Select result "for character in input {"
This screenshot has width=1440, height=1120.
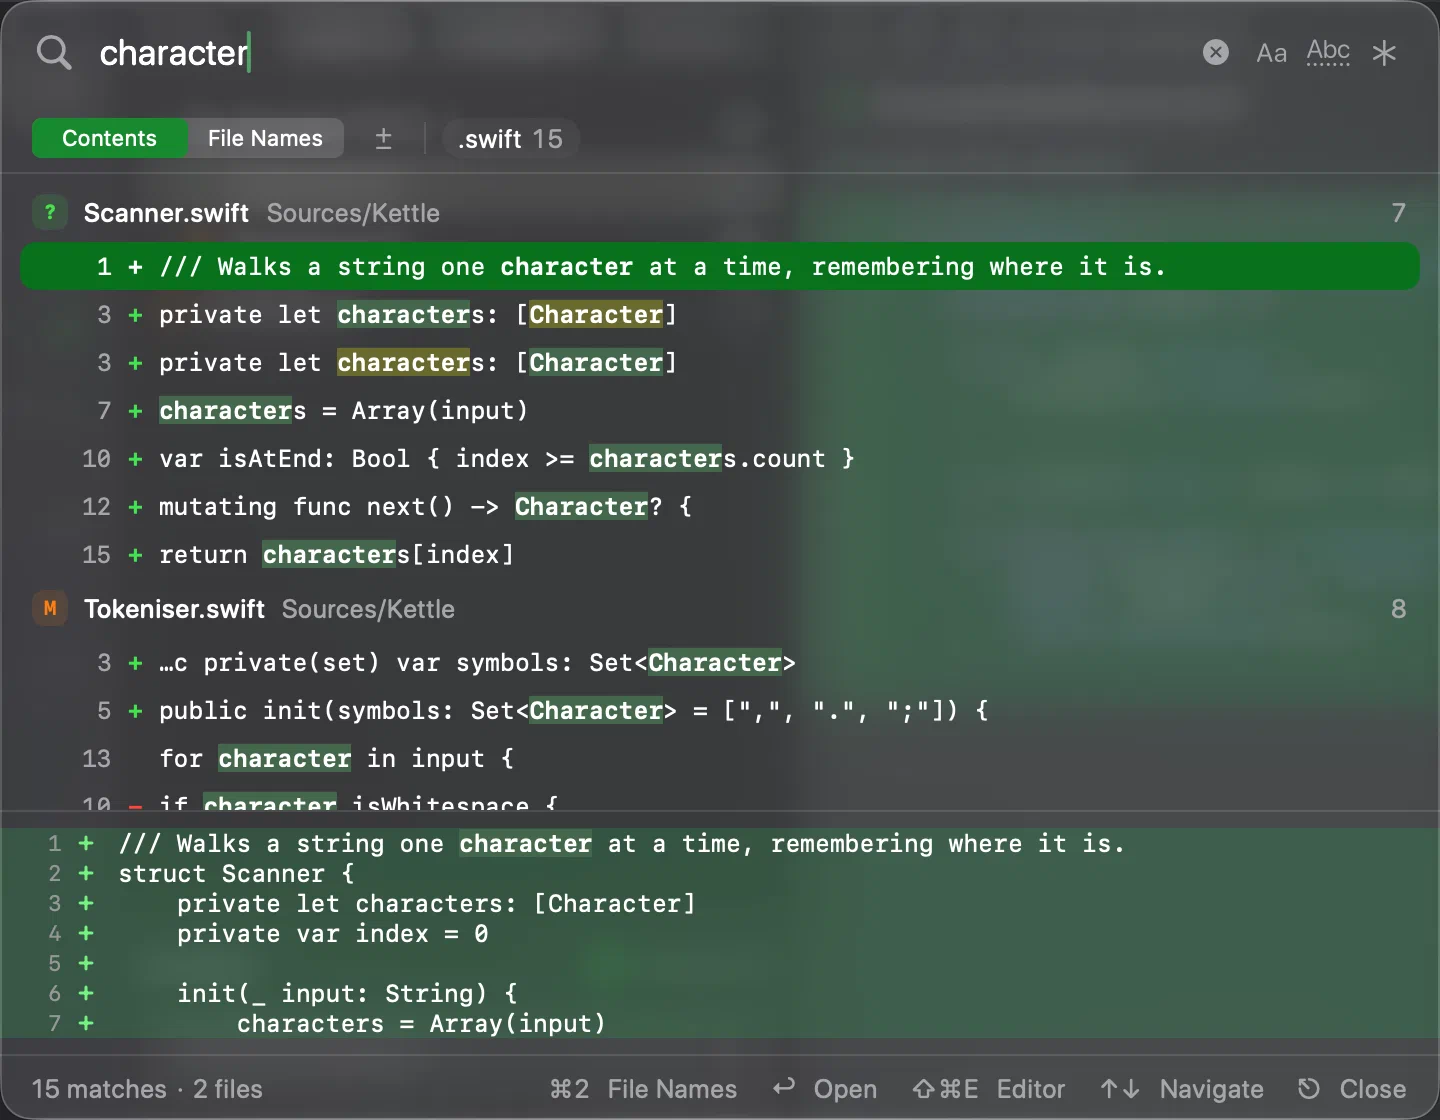pyautogui.click(x=720, y=758)
